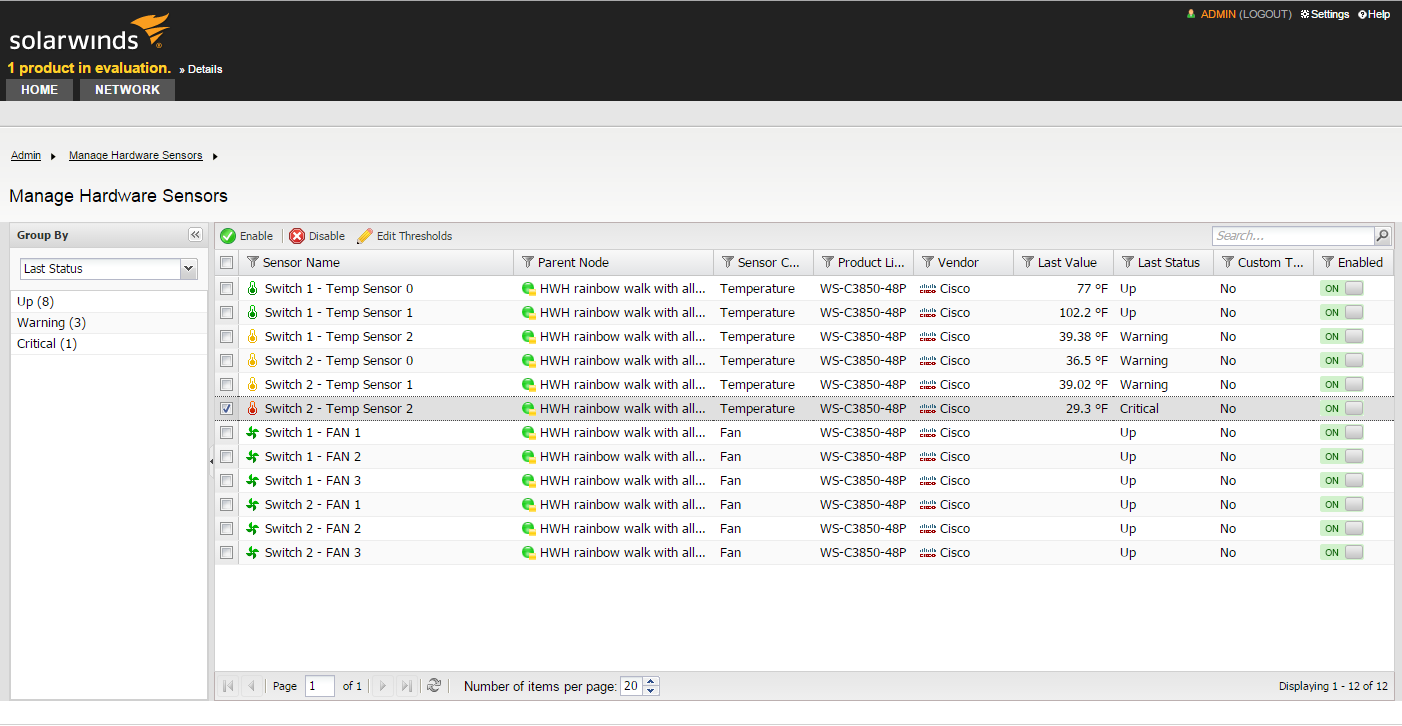The image size is (1402, 726).
Task: Check the box for Switch 1 - Temp Sensor 0
Action: pyautogui.click(x=227, y=289)
